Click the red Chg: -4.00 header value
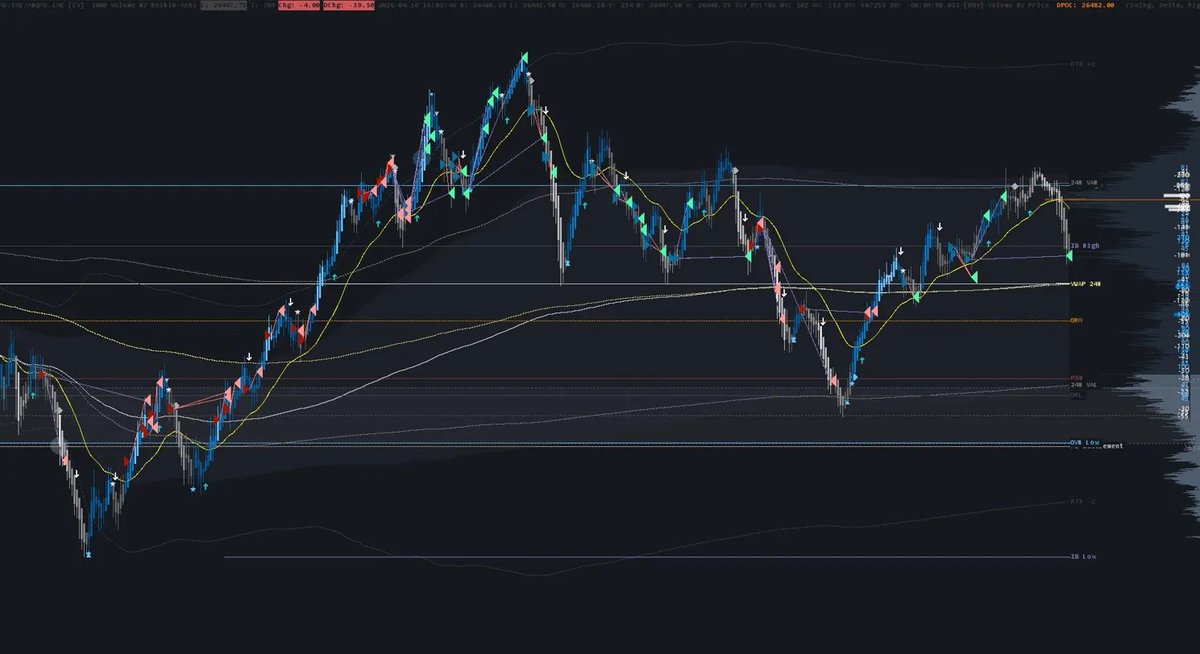 pyautogui.click(x=298, y=5)
